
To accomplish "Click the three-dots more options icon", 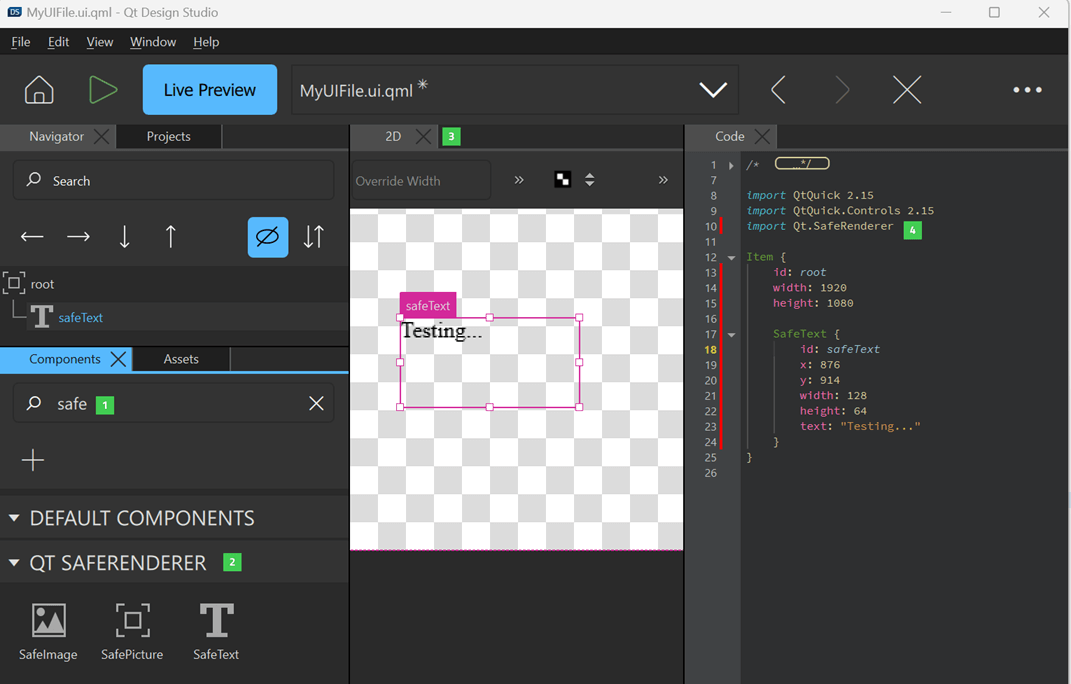I will click(x=1027, y=90).
